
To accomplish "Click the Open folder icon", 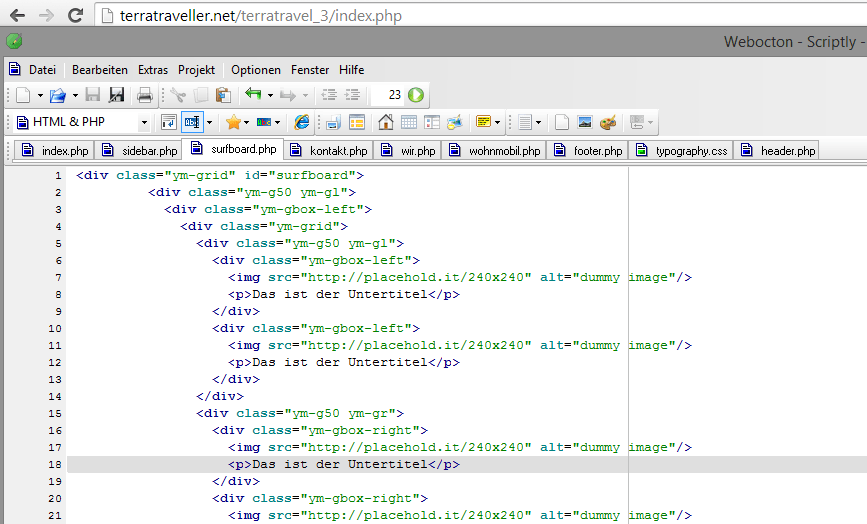I will click(x=58, y=95).
